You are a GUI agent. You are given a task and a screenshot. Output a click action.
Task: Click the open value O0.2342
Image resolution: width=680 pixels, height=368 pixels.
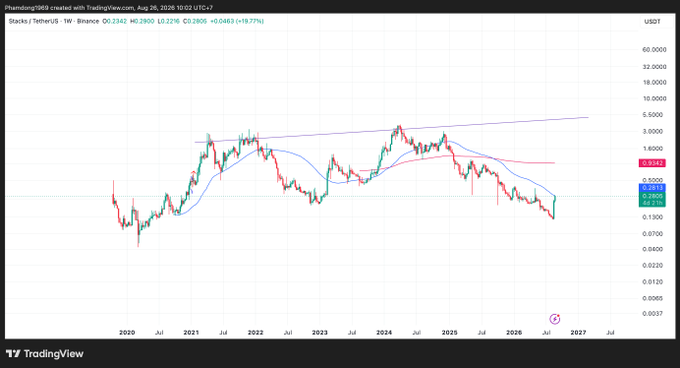[x=115, y=21]
